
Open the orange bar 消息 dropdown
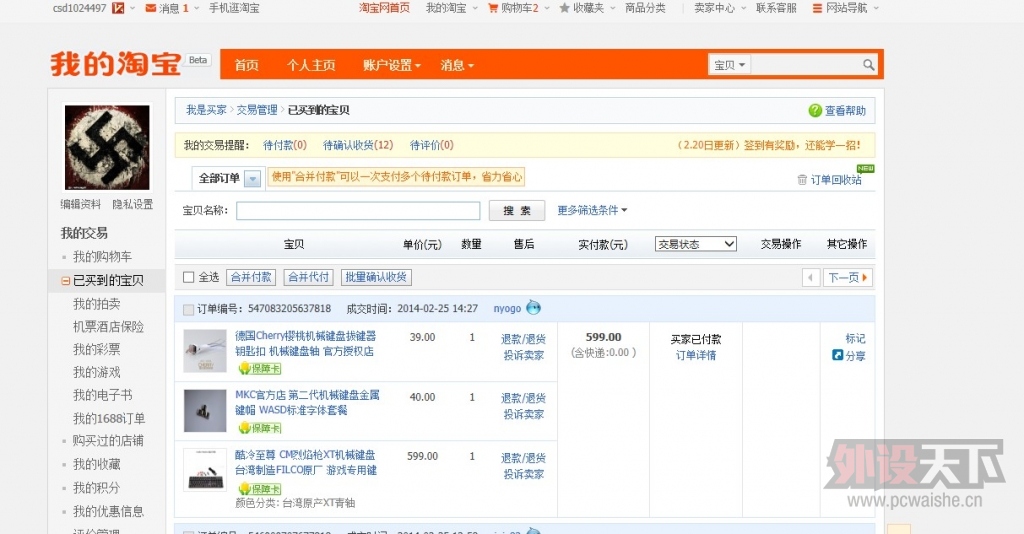(x=457, y=65)
